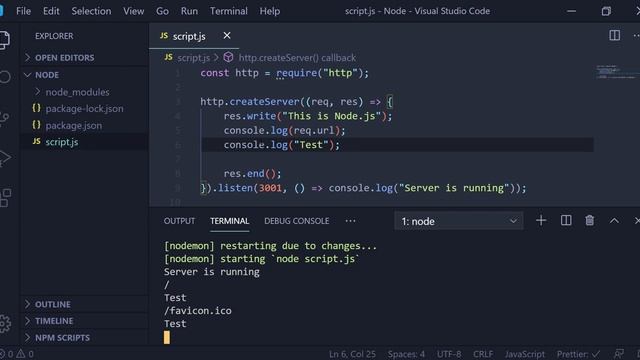Close the script.js editor tab
The width and height of the screenshot is (640, 360).
pos(227,36)
